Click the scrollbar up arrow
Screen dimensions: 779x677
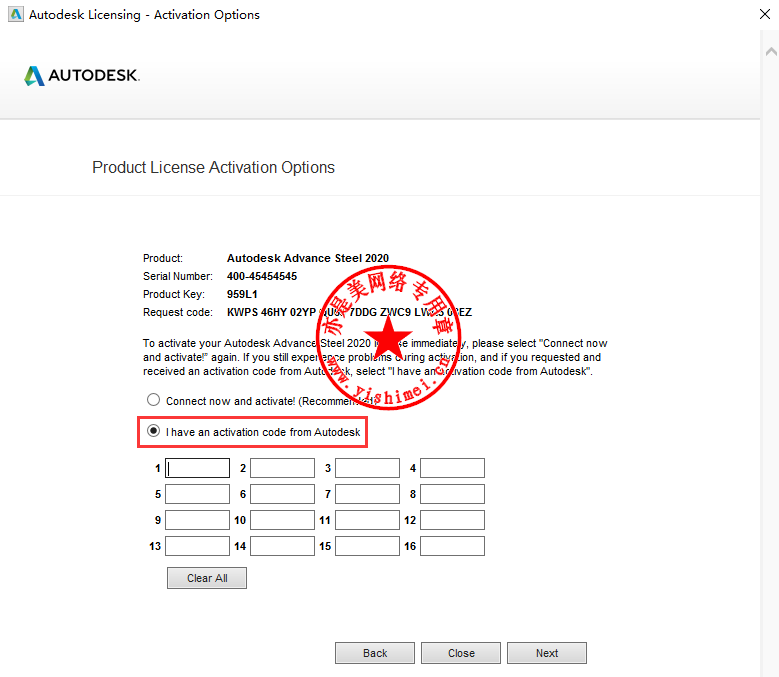[x=771, y=51]
